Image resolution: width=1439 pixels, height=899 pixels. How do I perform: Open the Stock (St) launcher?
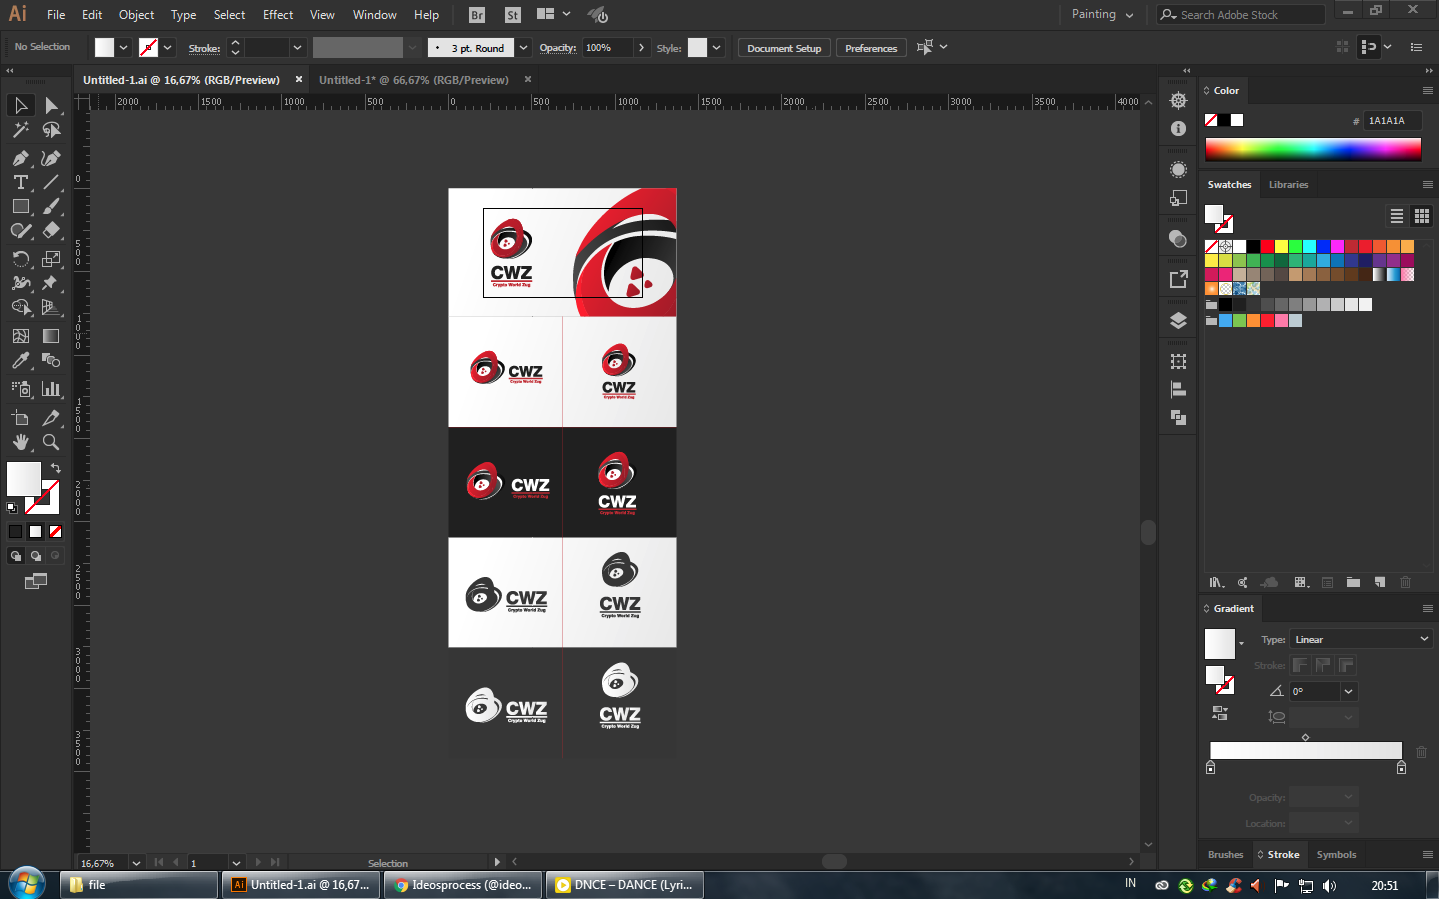(513, 15)
